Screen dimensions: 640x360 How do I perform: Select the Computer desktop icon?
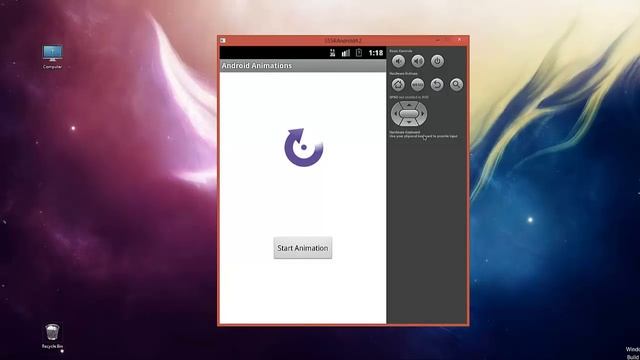pos(52,57)
